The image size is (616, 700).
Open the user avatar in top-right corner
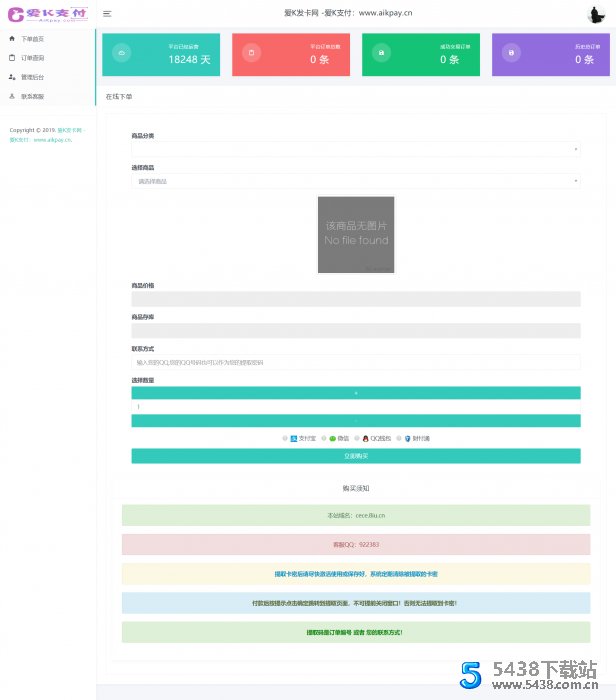point(596,14)
